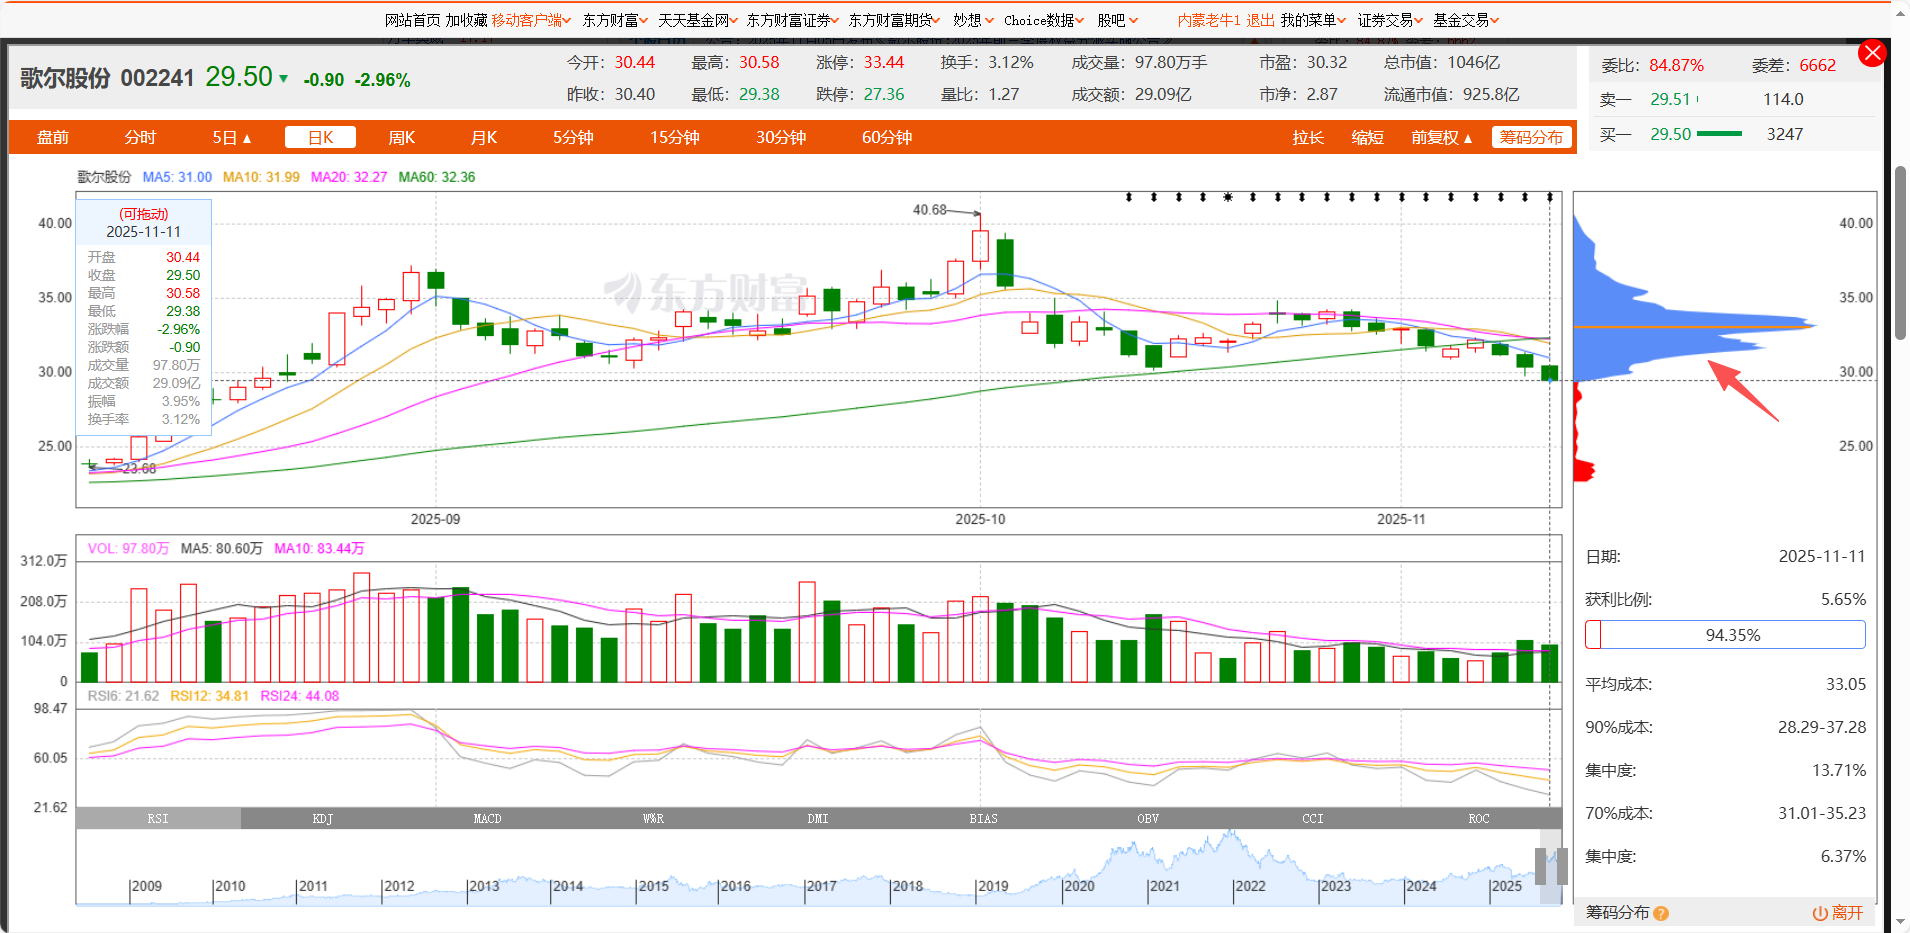Click 缩短 to shrink the chart
1910x933 pixels.
click(1367, 138)
